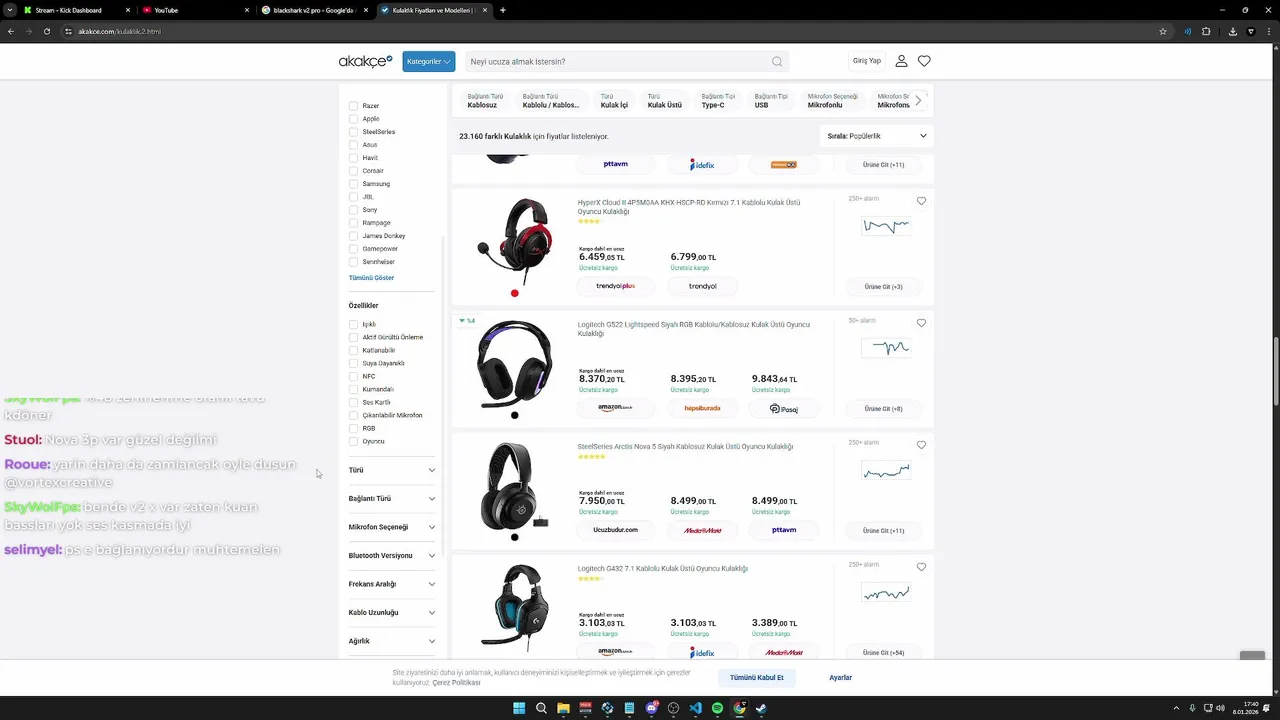Open Steam from the taskbar
The height and width of the screenshot is (720, 1280).
coord(761,708)
